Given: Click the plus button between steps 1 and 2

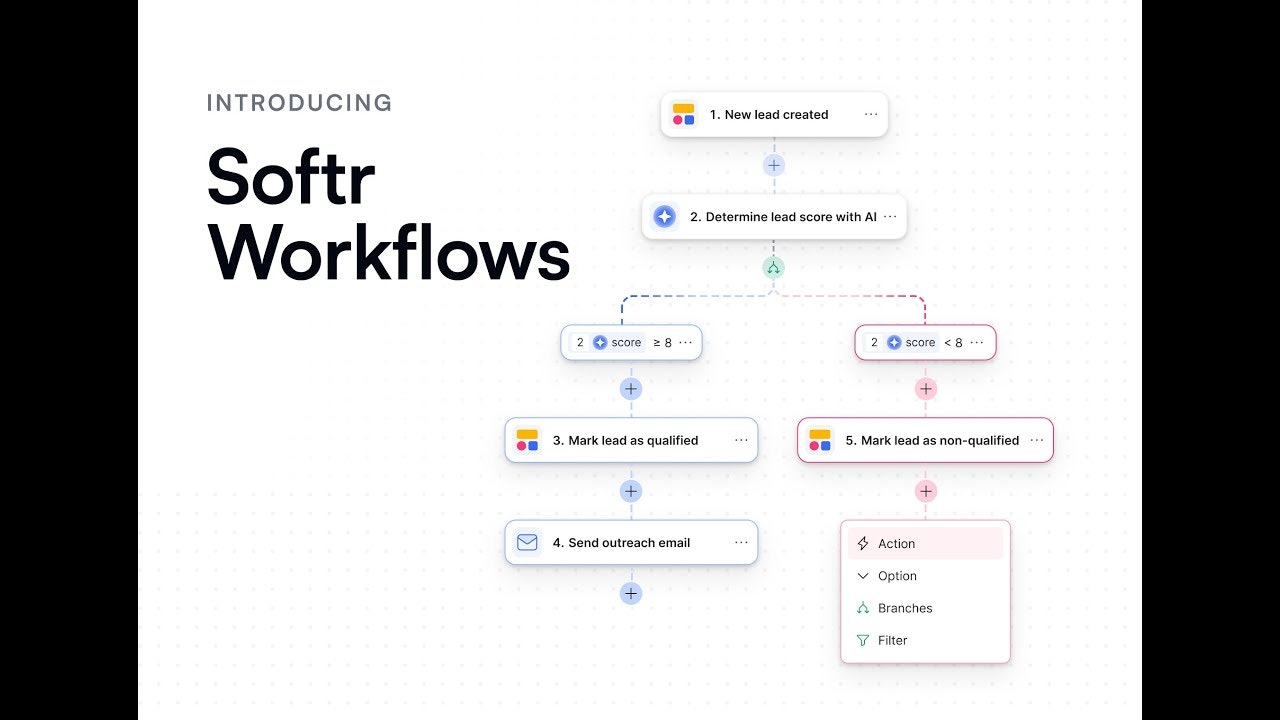Looking at the screenshot, I should click(773, 164).
